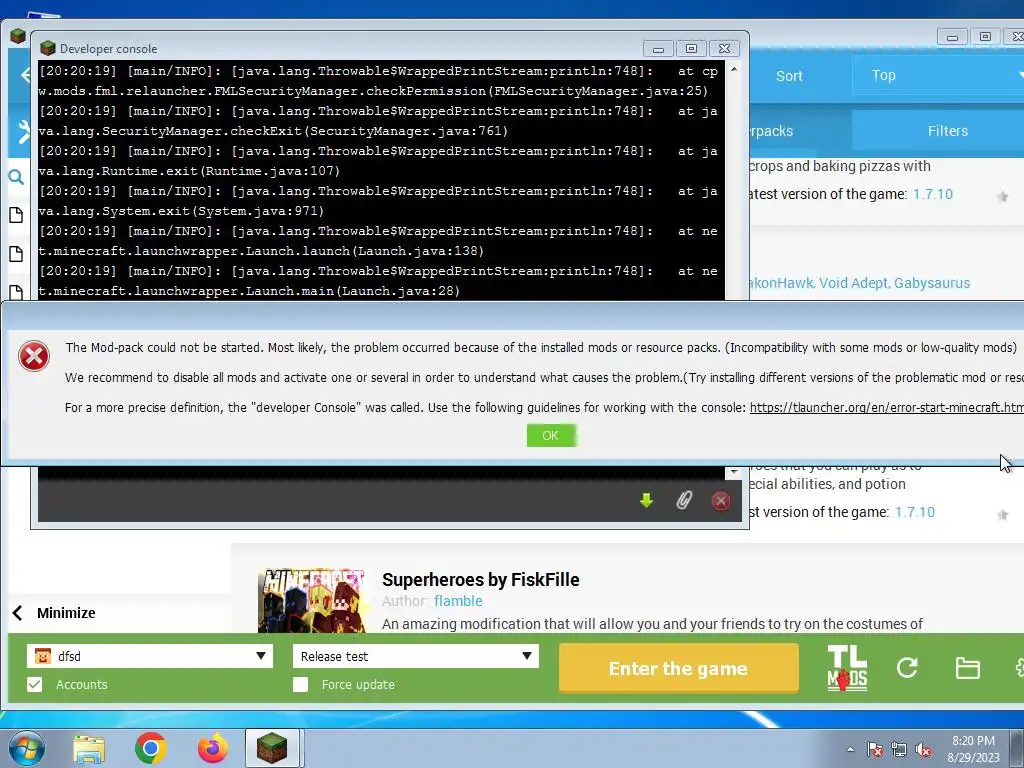1024x768 pixels.
Task: Click OK in the error dialog
Action: click(x=551, y=436)
